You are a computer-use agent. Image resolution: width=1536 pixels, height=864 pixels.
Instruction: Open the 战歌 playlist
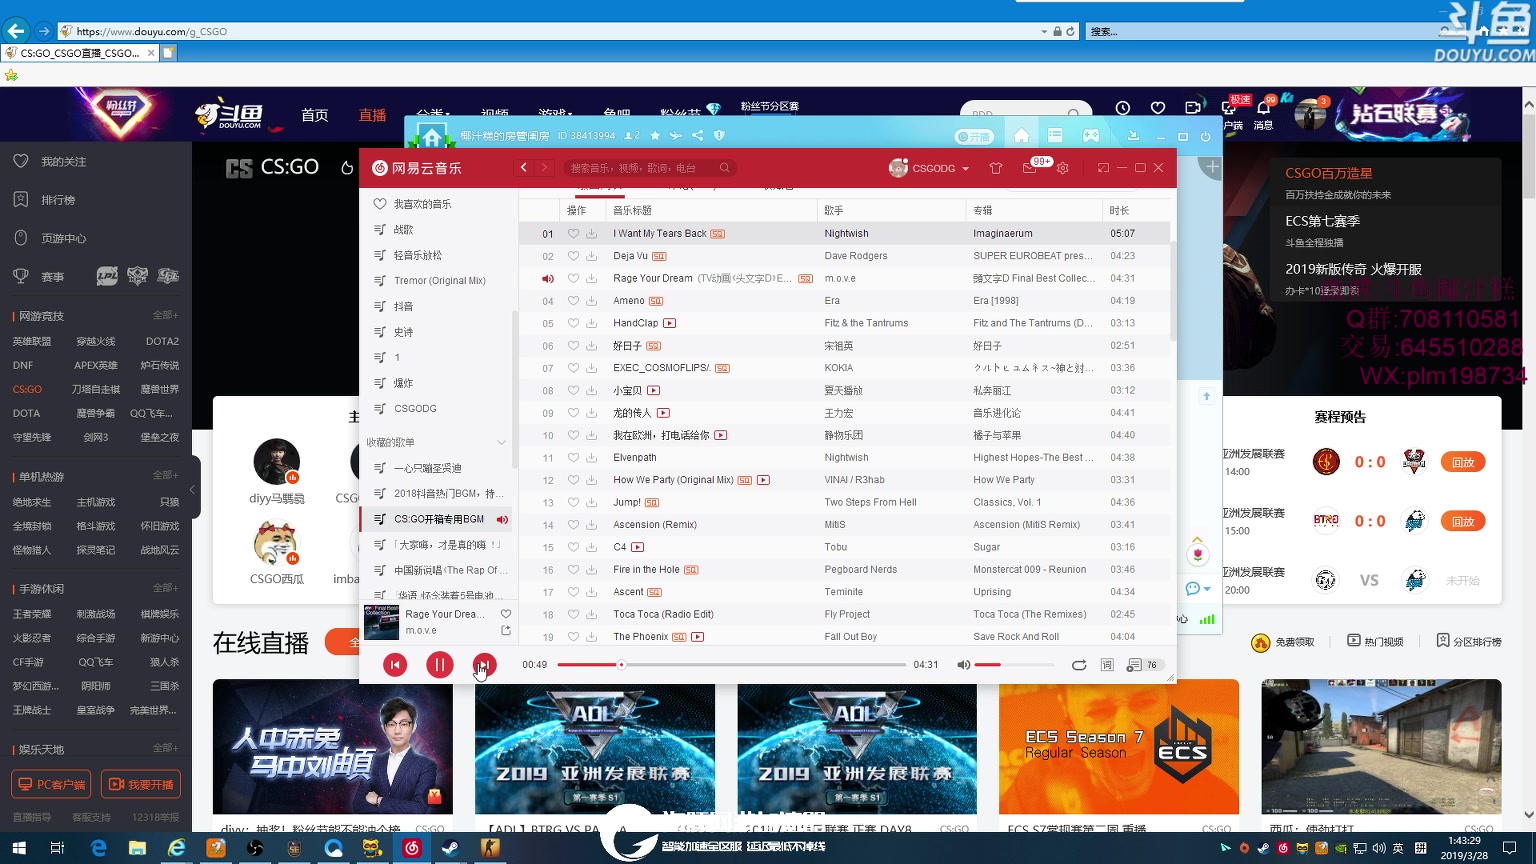tap(403, 230)
